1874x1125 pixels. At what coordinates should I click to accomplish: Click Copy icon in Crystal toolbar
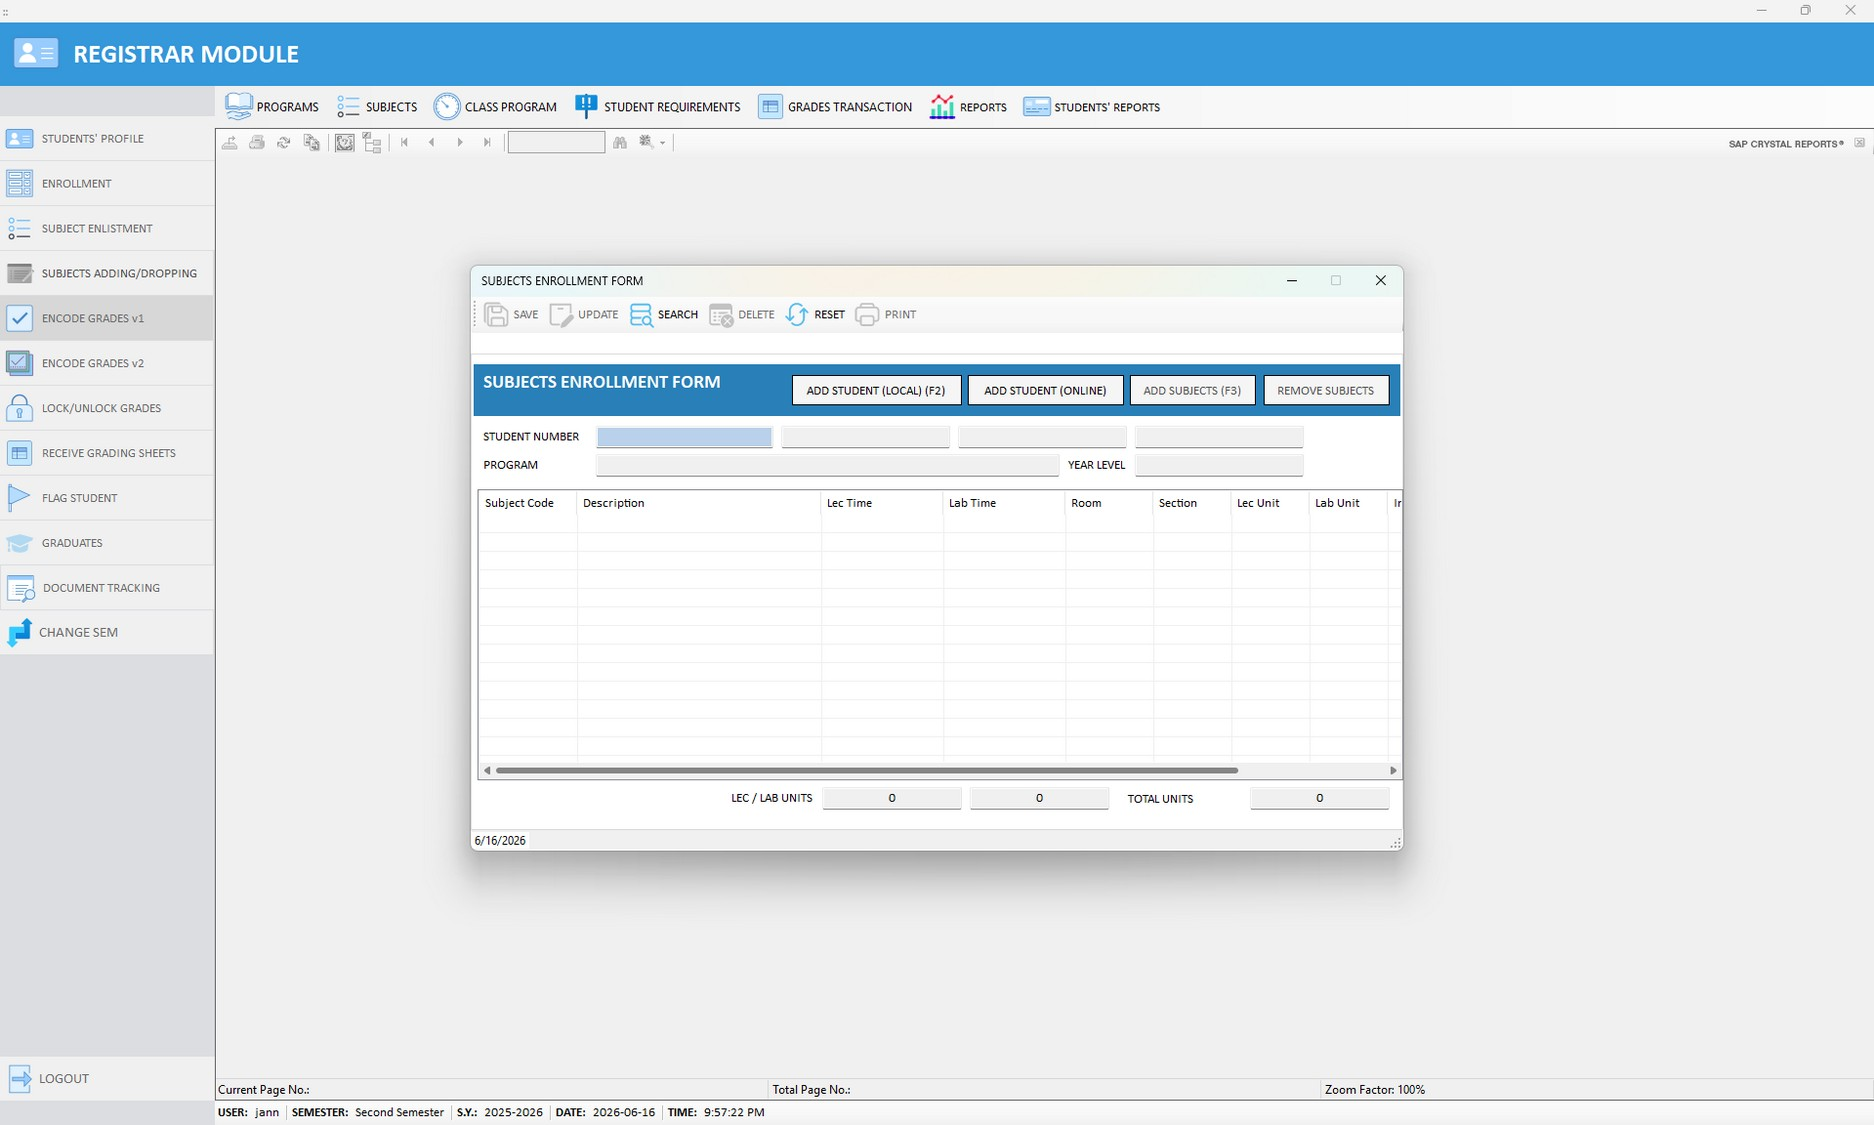pyautogui.click(x=312, y=142)
